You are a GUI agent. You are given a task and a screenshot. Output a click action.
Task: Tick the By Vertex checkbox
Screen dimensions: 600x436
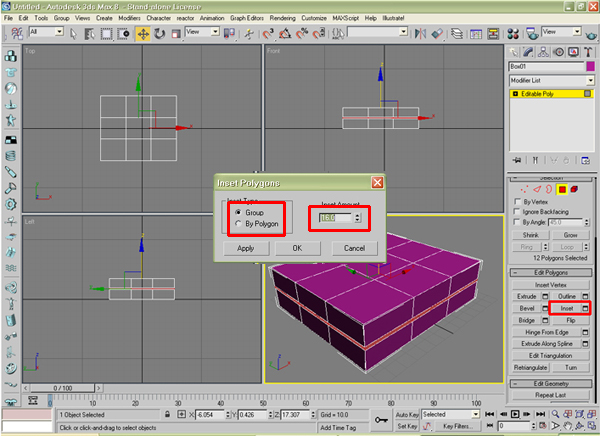tap(516, 201)
